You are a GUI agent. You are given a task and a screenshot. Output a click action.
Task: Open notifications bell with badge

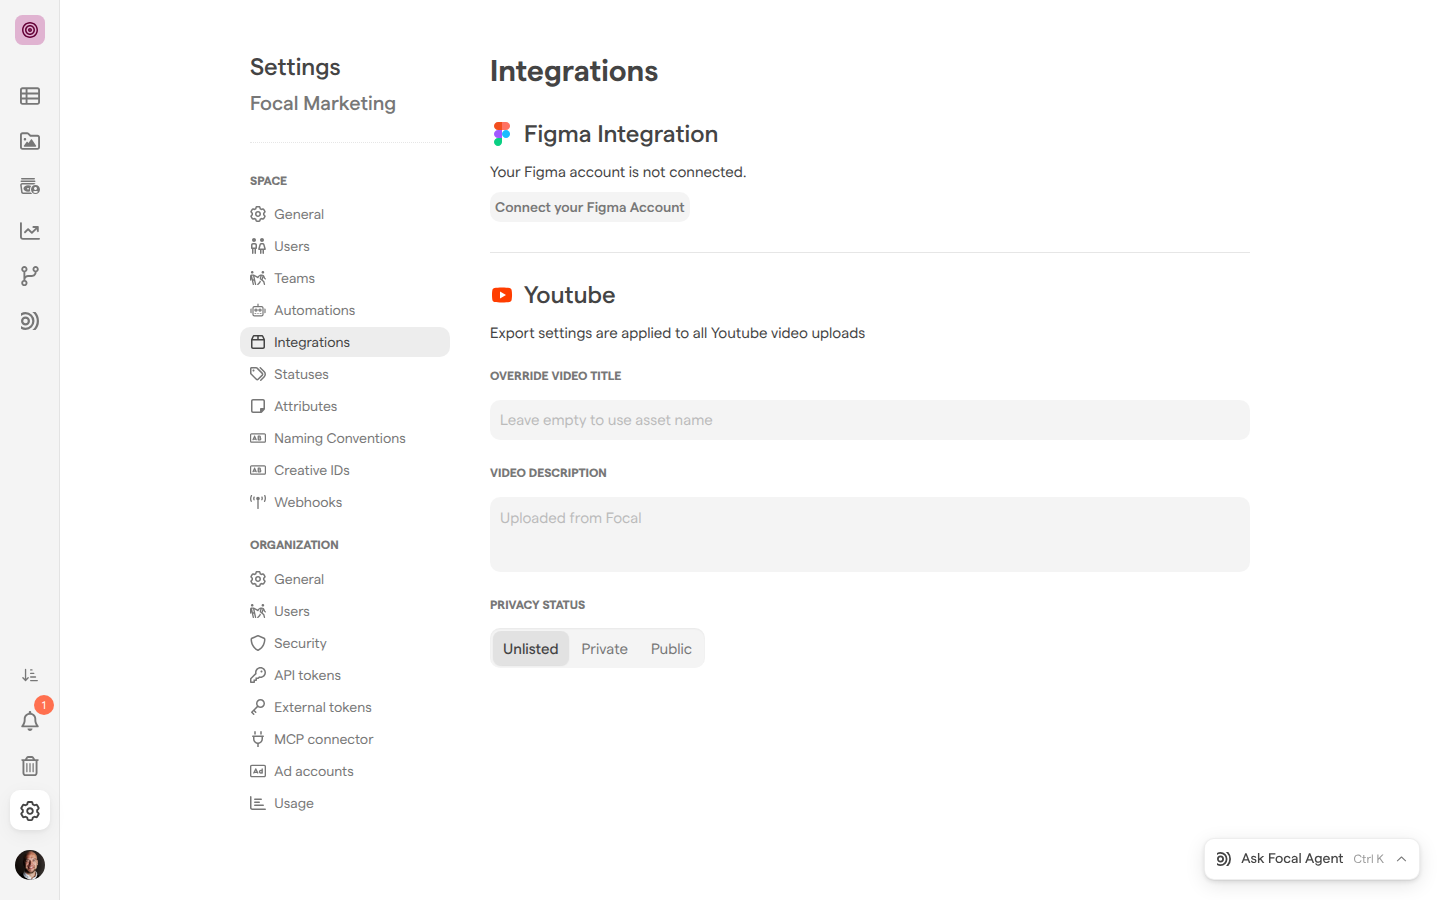coord(30,721)
